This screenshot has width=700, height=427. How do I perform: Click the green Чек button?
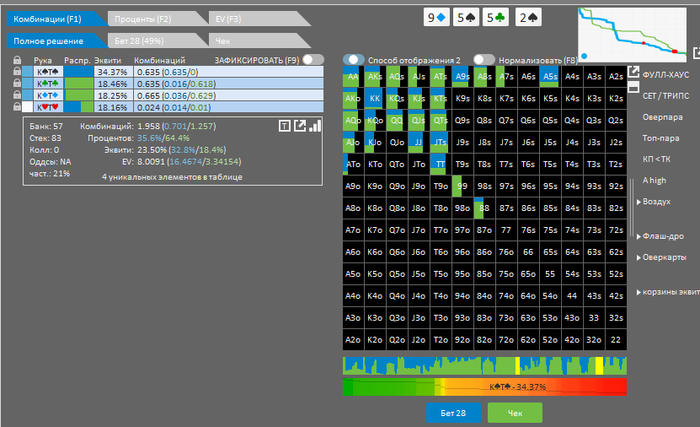[x=515, y=413]
